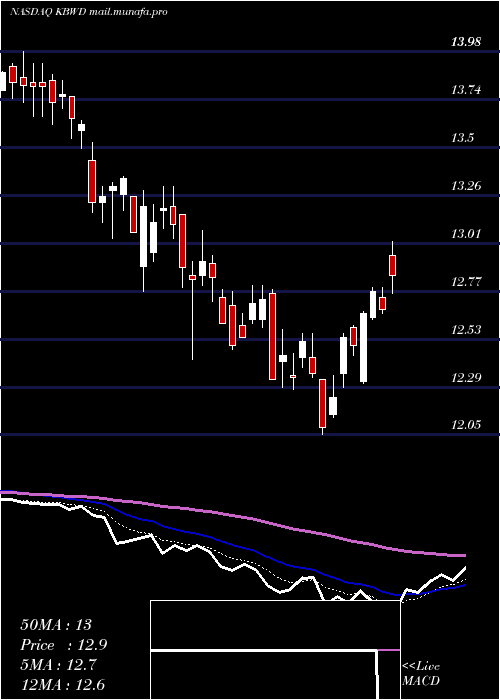Select the 13.74 price axis label

pyautogui.click(x=466, y=90)
